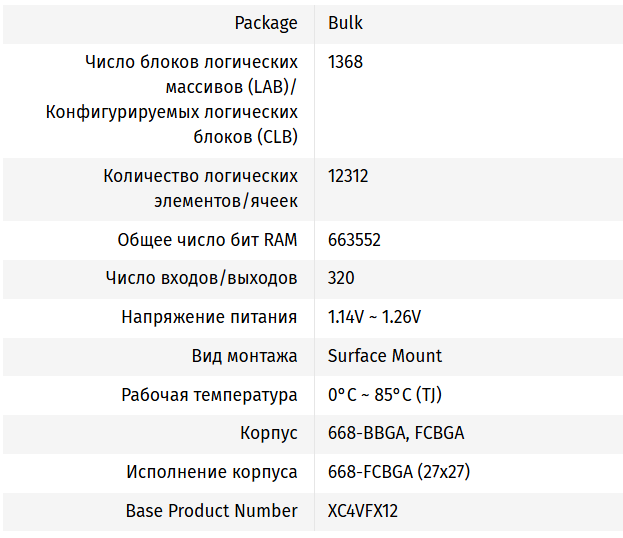Click the "Напряжение питания" label

pyautogui.click(x=209, y=317)
